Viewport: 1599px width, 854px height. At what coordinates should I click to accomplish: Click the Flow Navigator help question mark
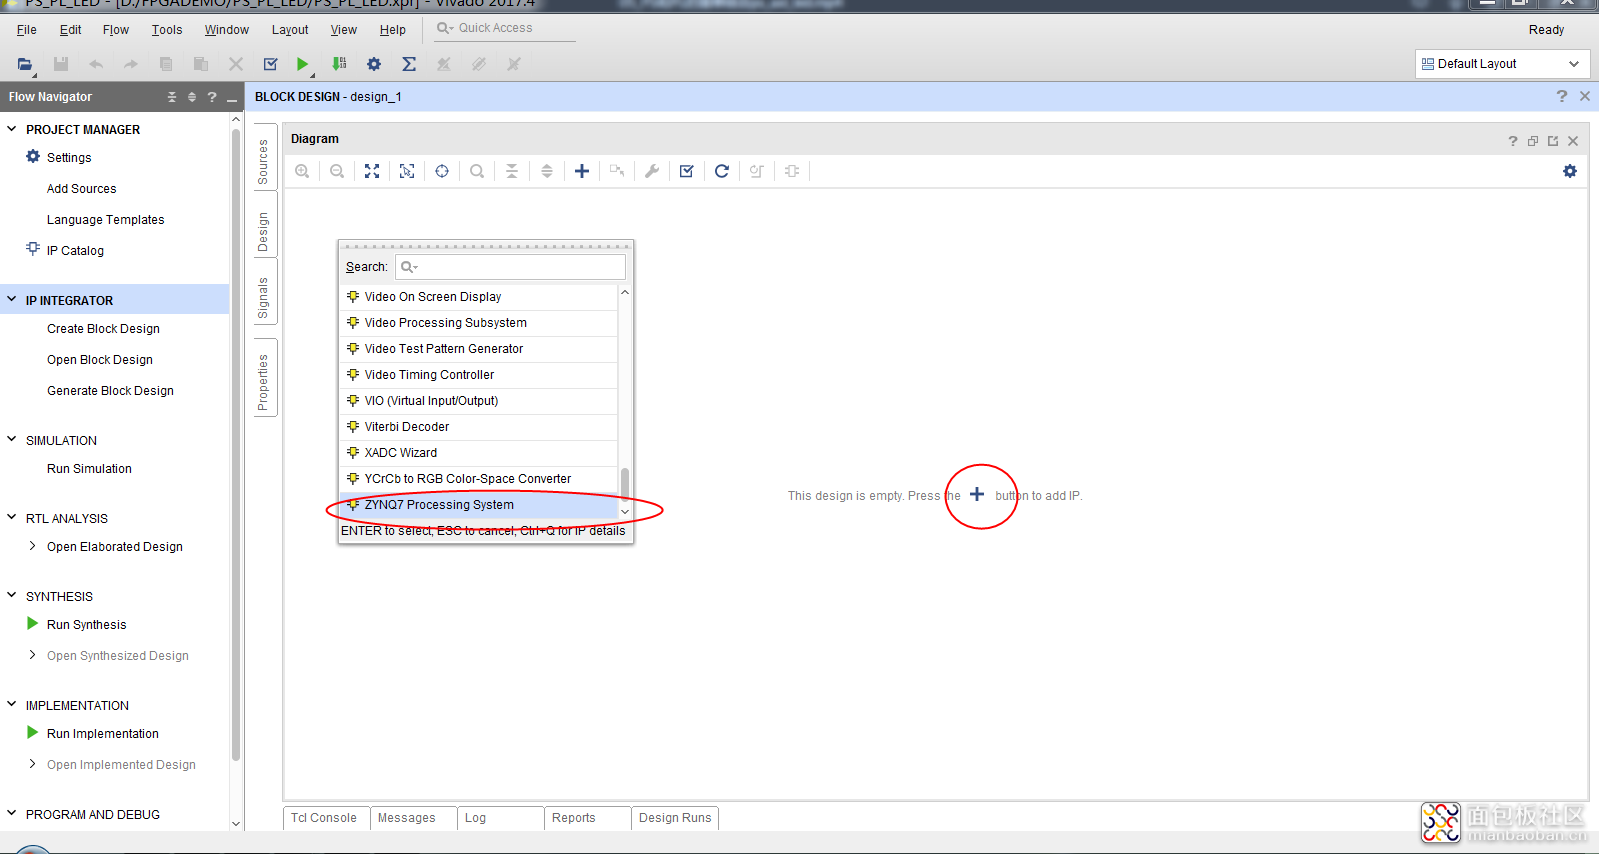[212, 97]
